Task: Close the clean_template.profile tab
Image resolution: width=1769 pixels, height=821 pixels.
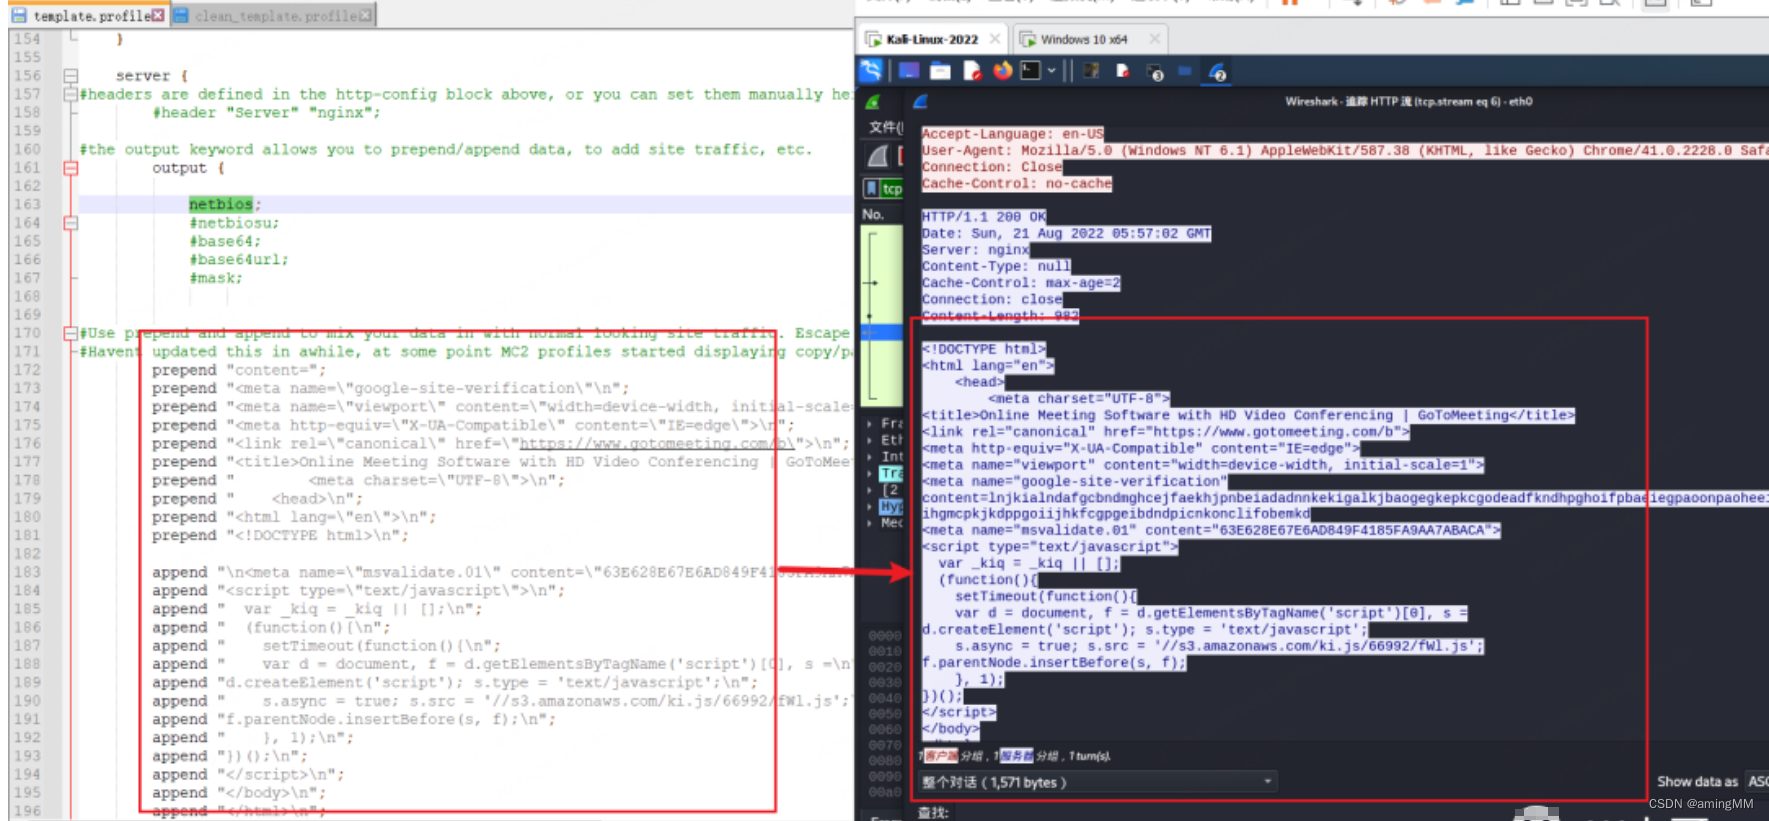Action: coord(366,16)
